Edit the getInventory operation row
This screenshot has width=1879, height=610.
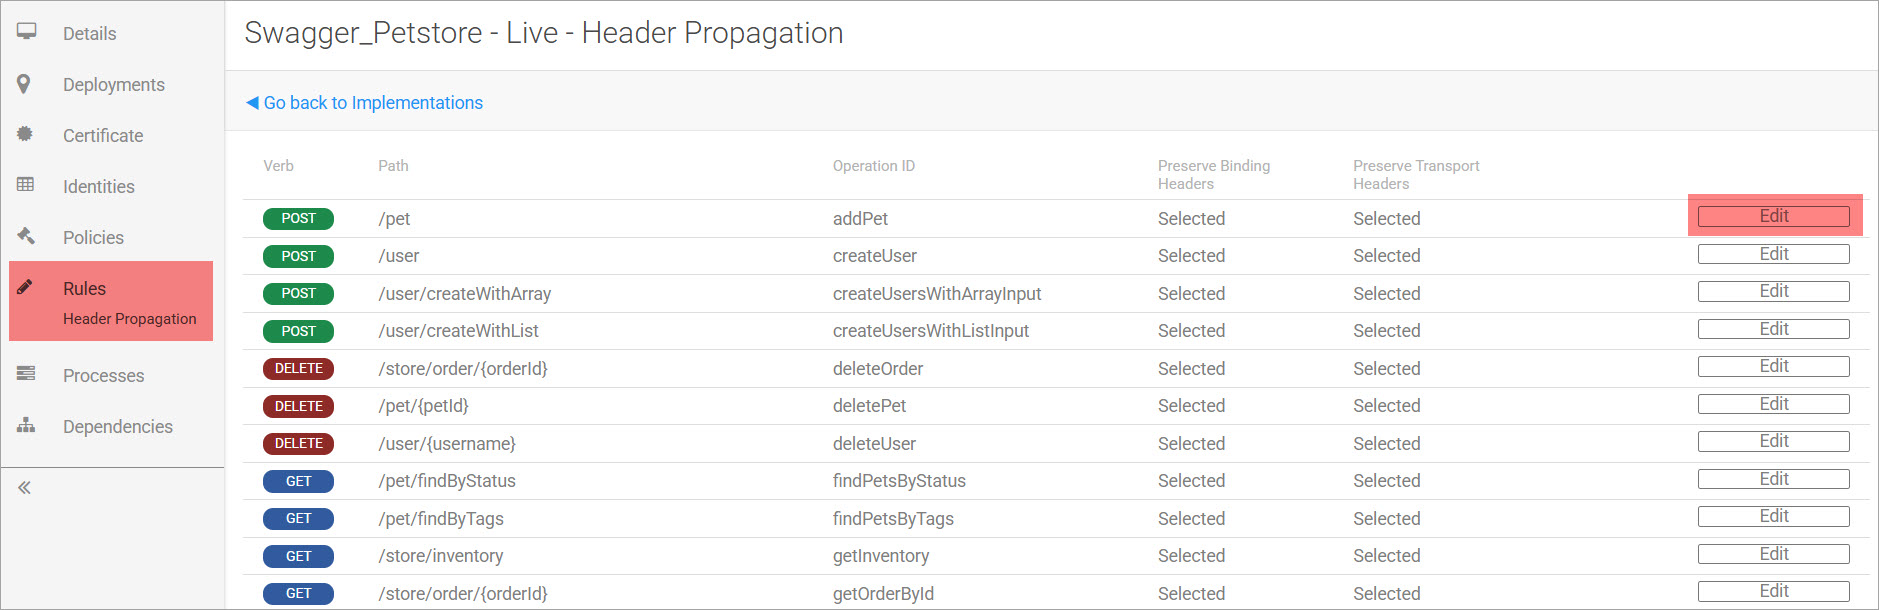[x=1773, y=554]
